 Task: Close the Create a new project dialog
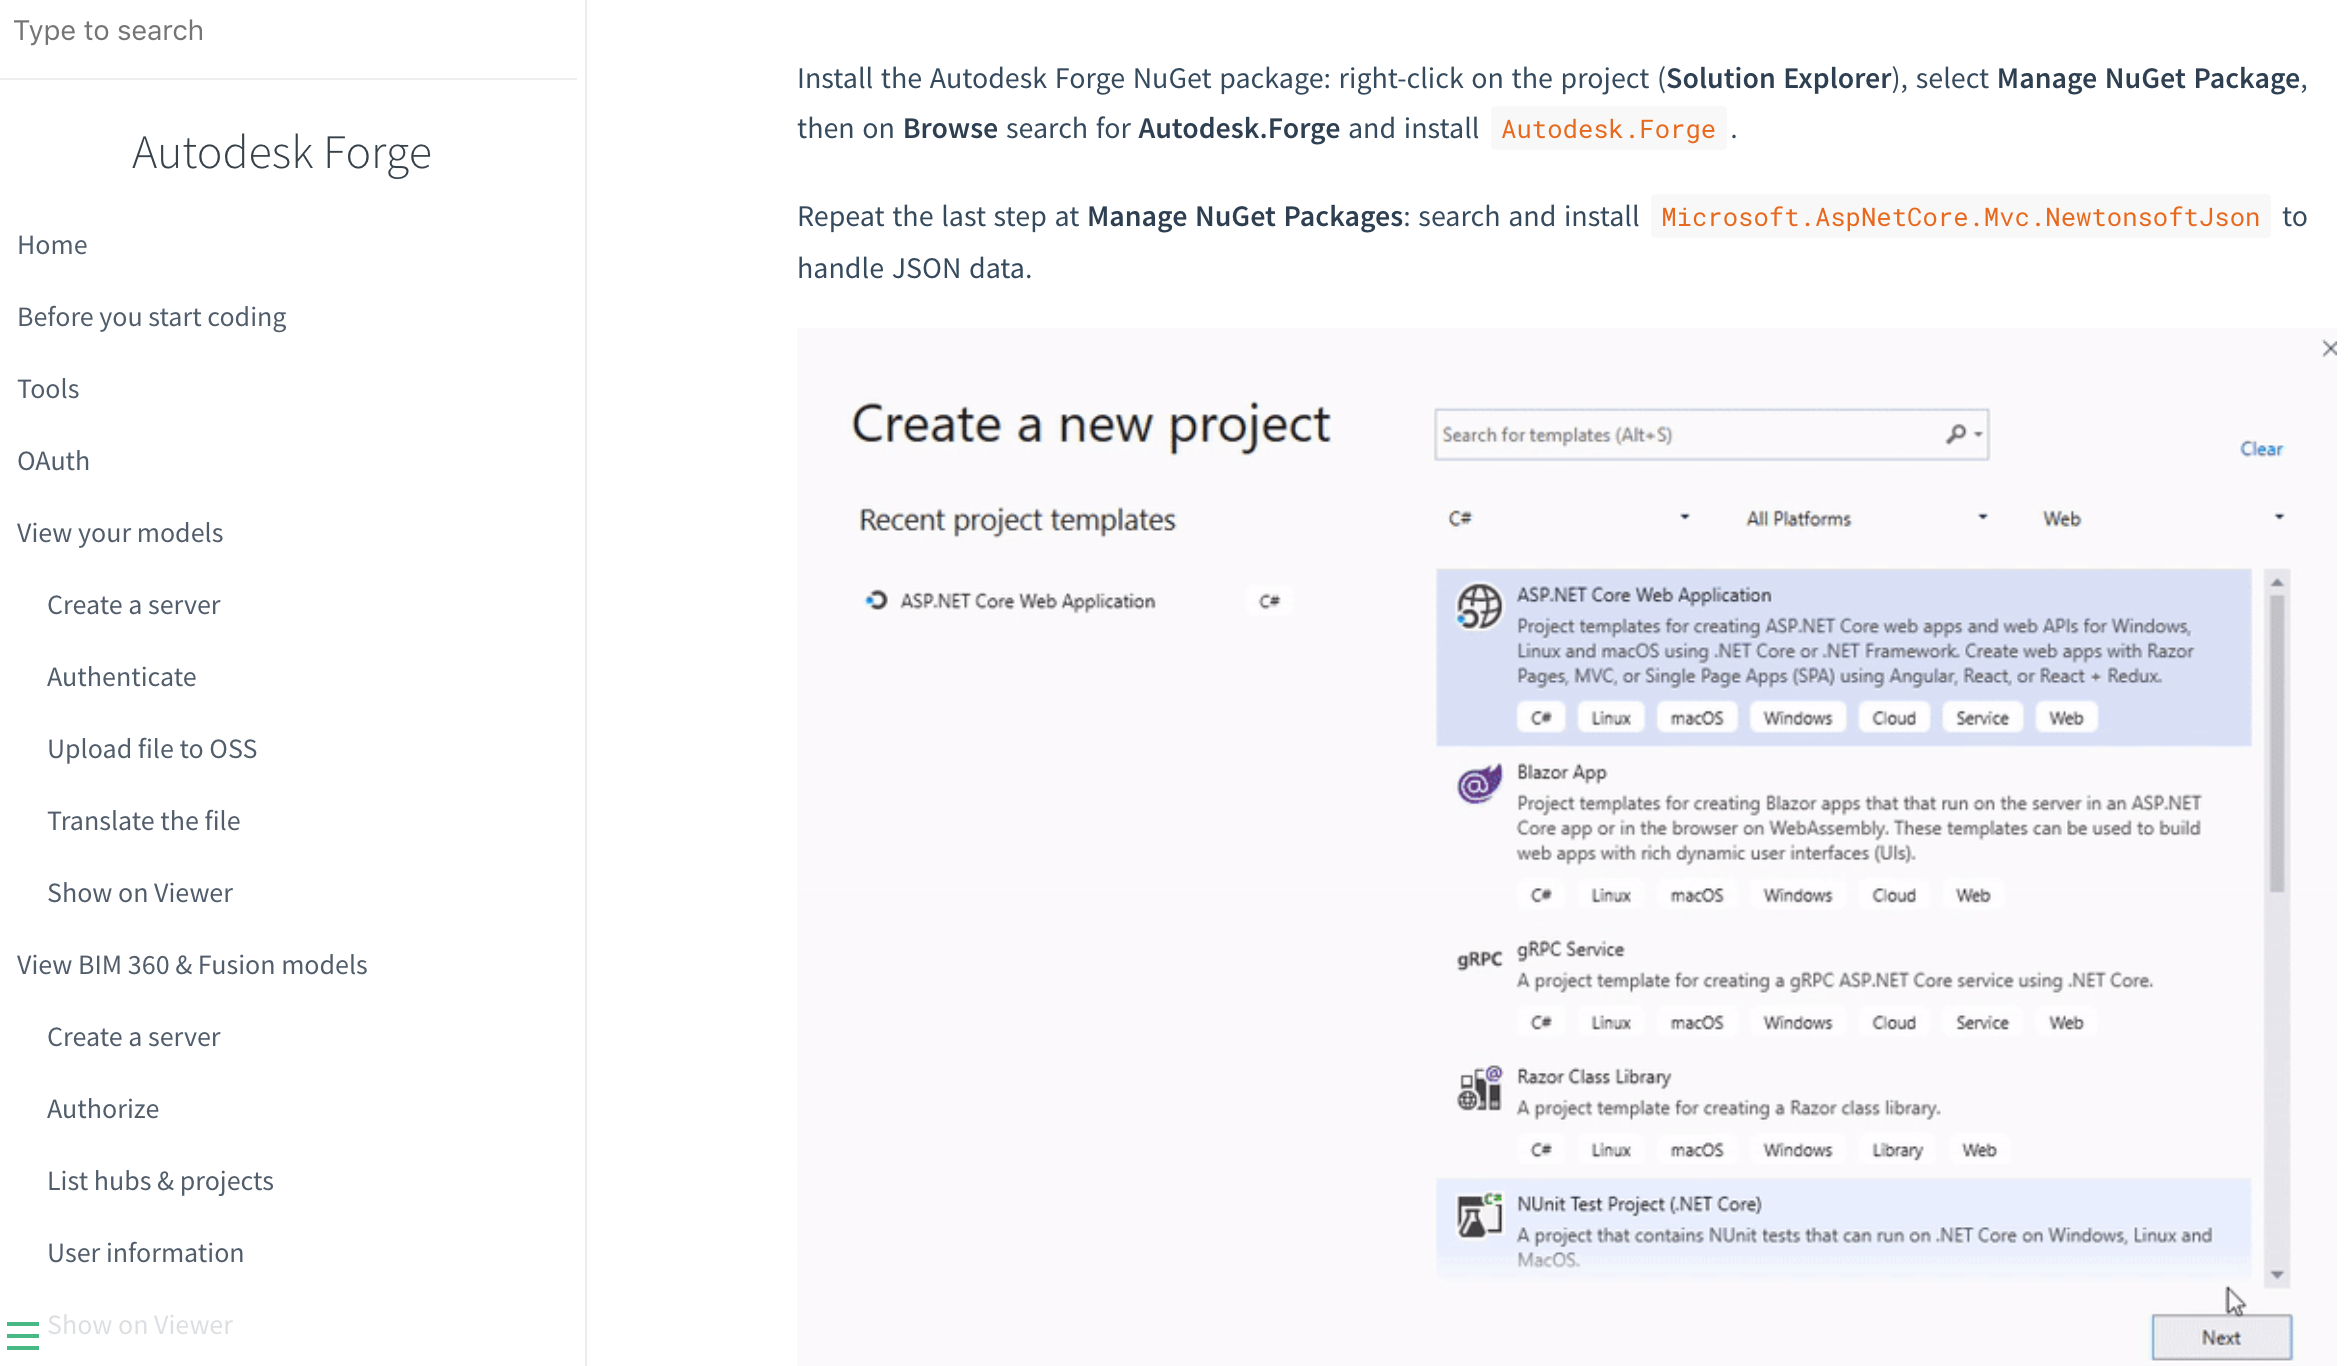click(x=2329, y=348)
